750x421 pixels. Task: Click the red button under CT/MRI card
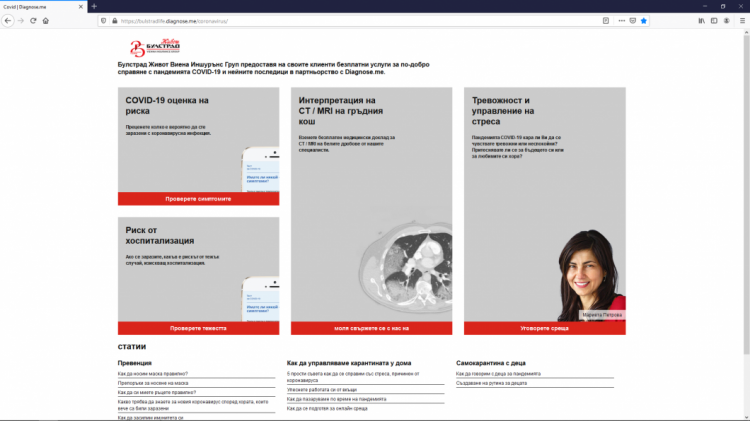tap(371, 328)
